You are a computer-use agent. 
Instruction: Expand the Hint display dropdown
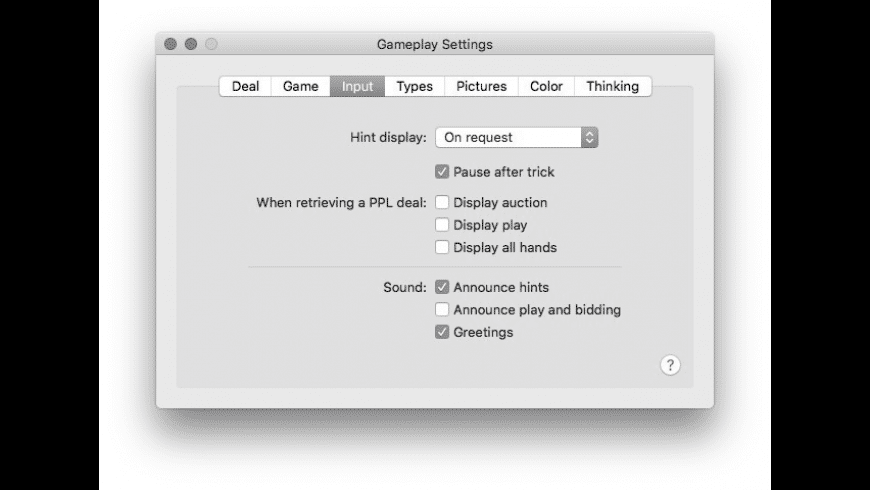(x=516, y=137)
